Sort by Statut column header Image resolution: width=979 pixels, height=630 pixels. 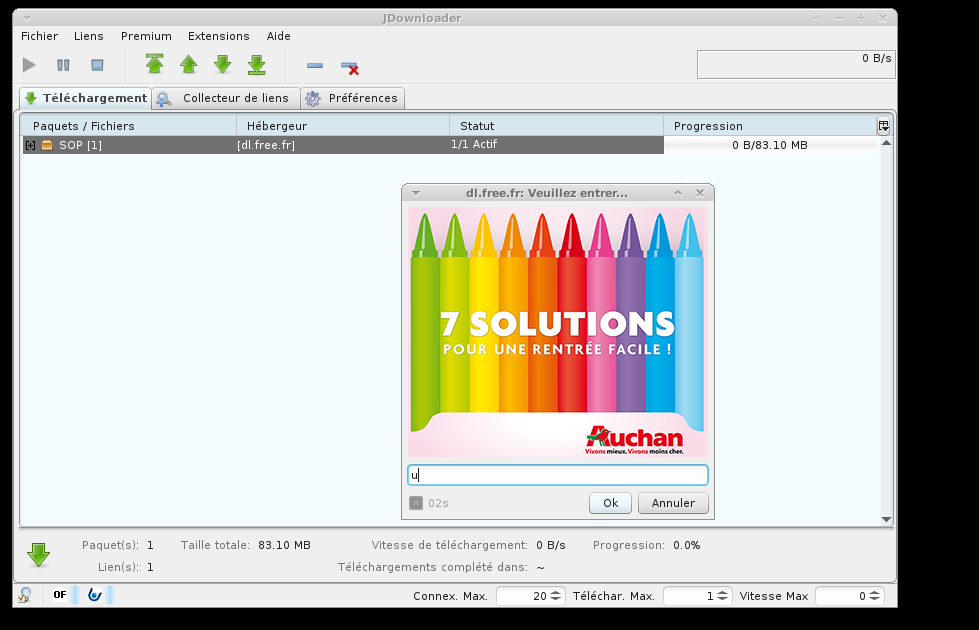pyautogui.click(x=556, y=126)
